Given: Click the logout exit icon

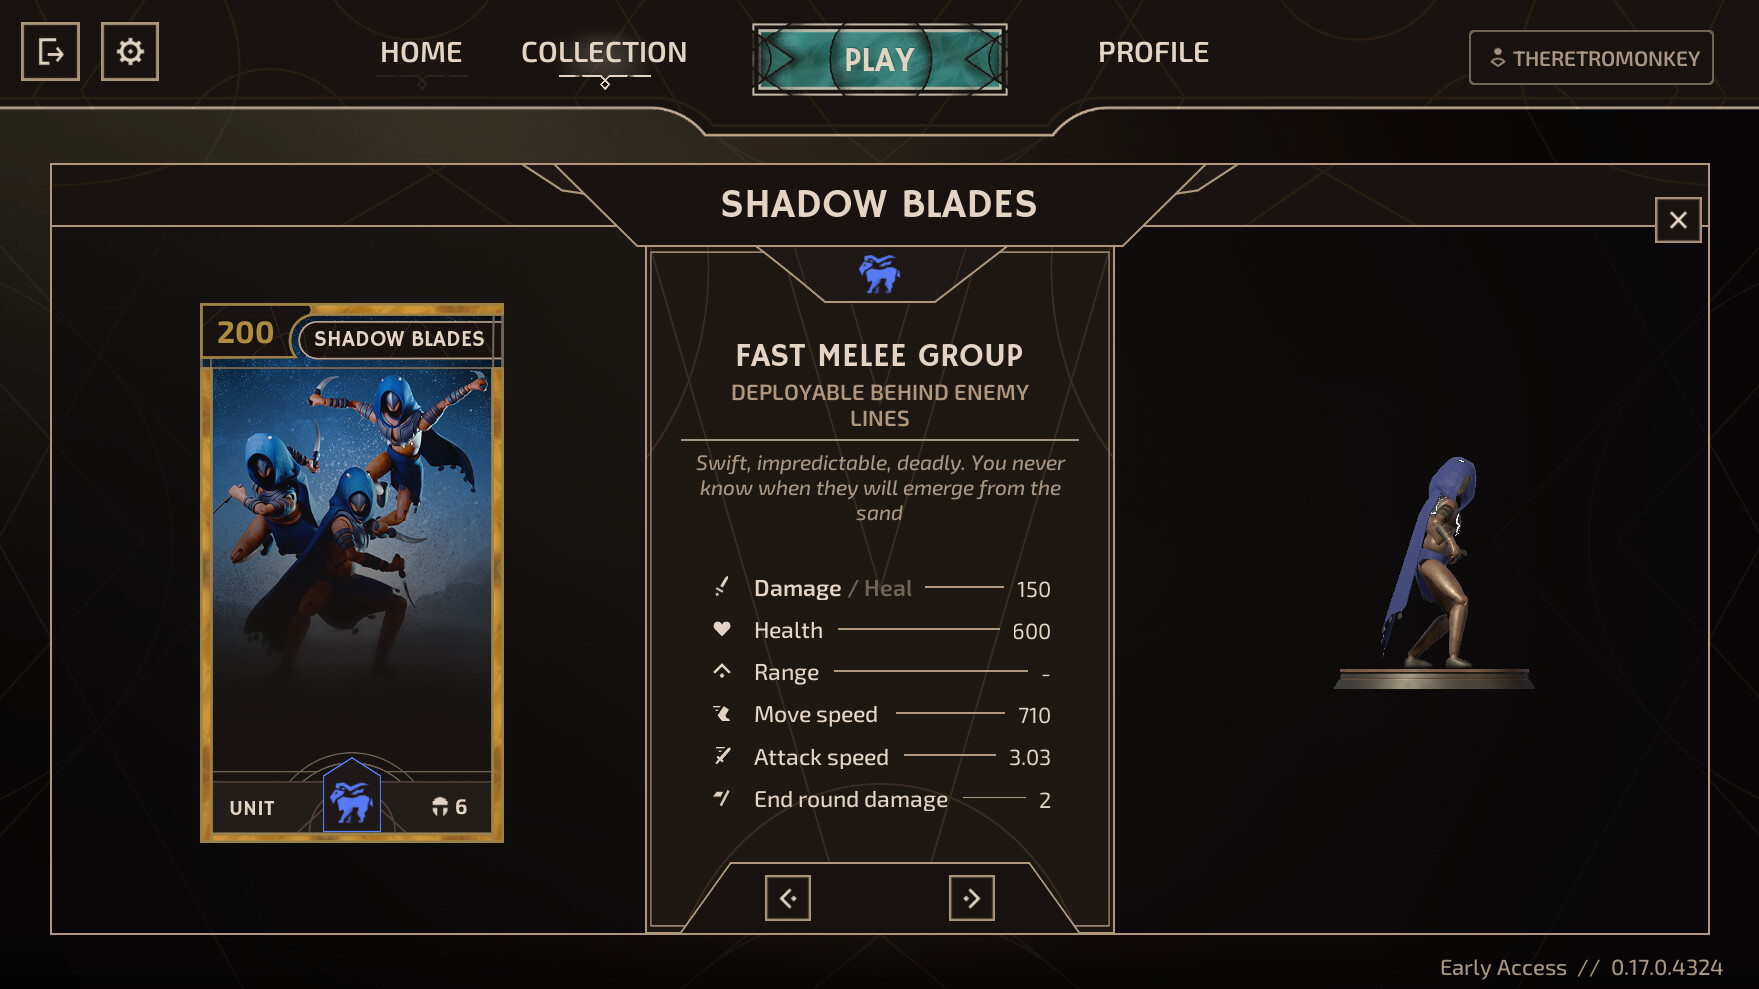Looking at the screenshot, I should (50, 52).
